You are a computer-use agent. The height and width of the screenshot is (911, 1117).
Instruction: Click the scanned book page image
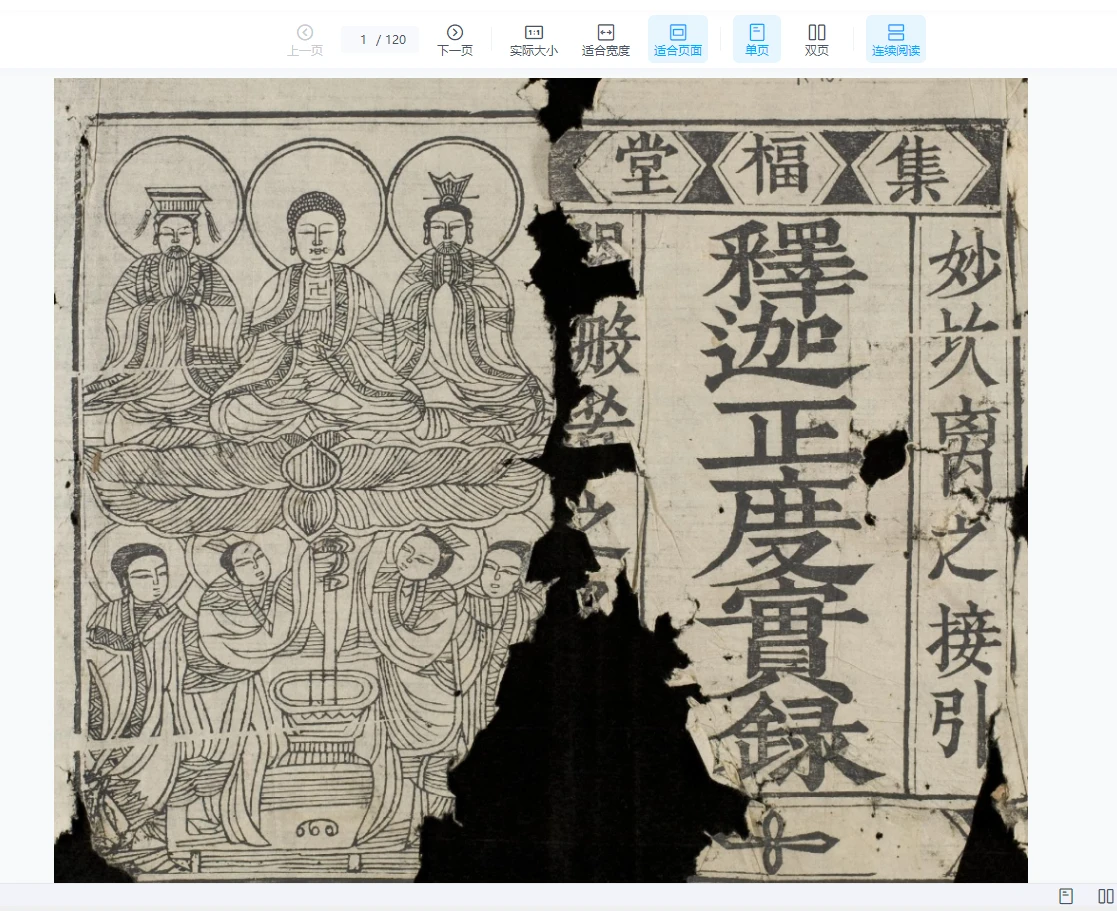tap(541, 480)
